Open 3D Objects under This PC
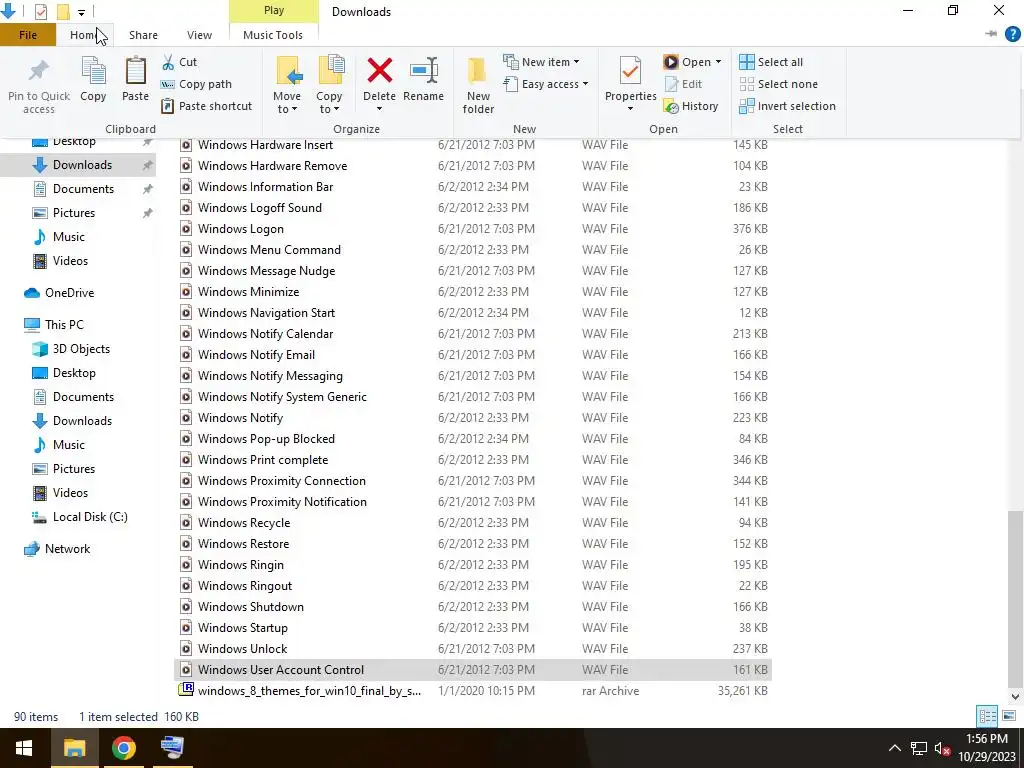Viewport: 1024px width, 768px height. point(72,349)
